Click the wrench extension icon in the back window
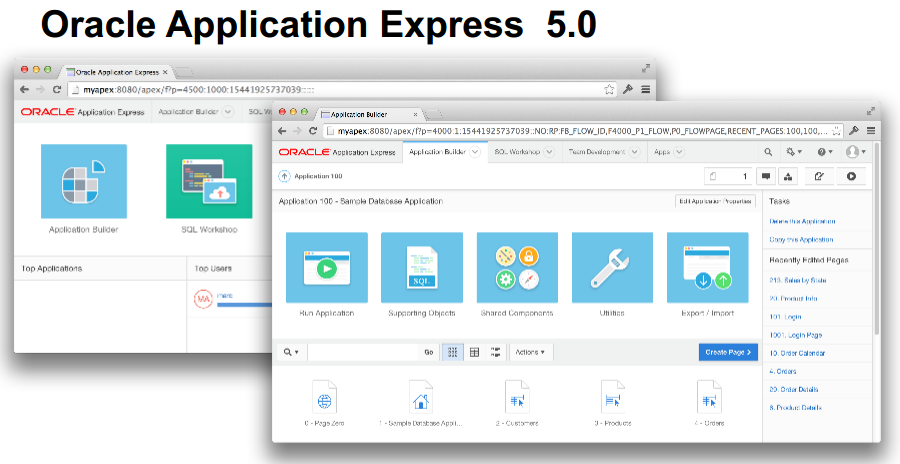900x464 pixels. point(628,90)
